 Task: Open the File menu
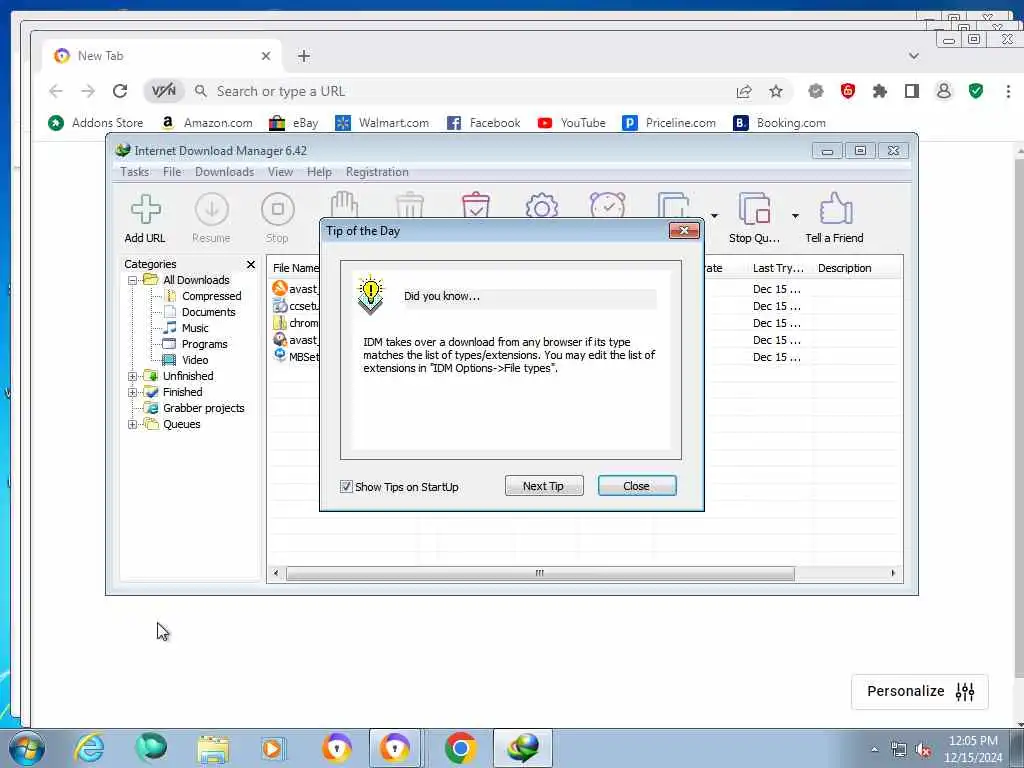[x=172, y=172]
